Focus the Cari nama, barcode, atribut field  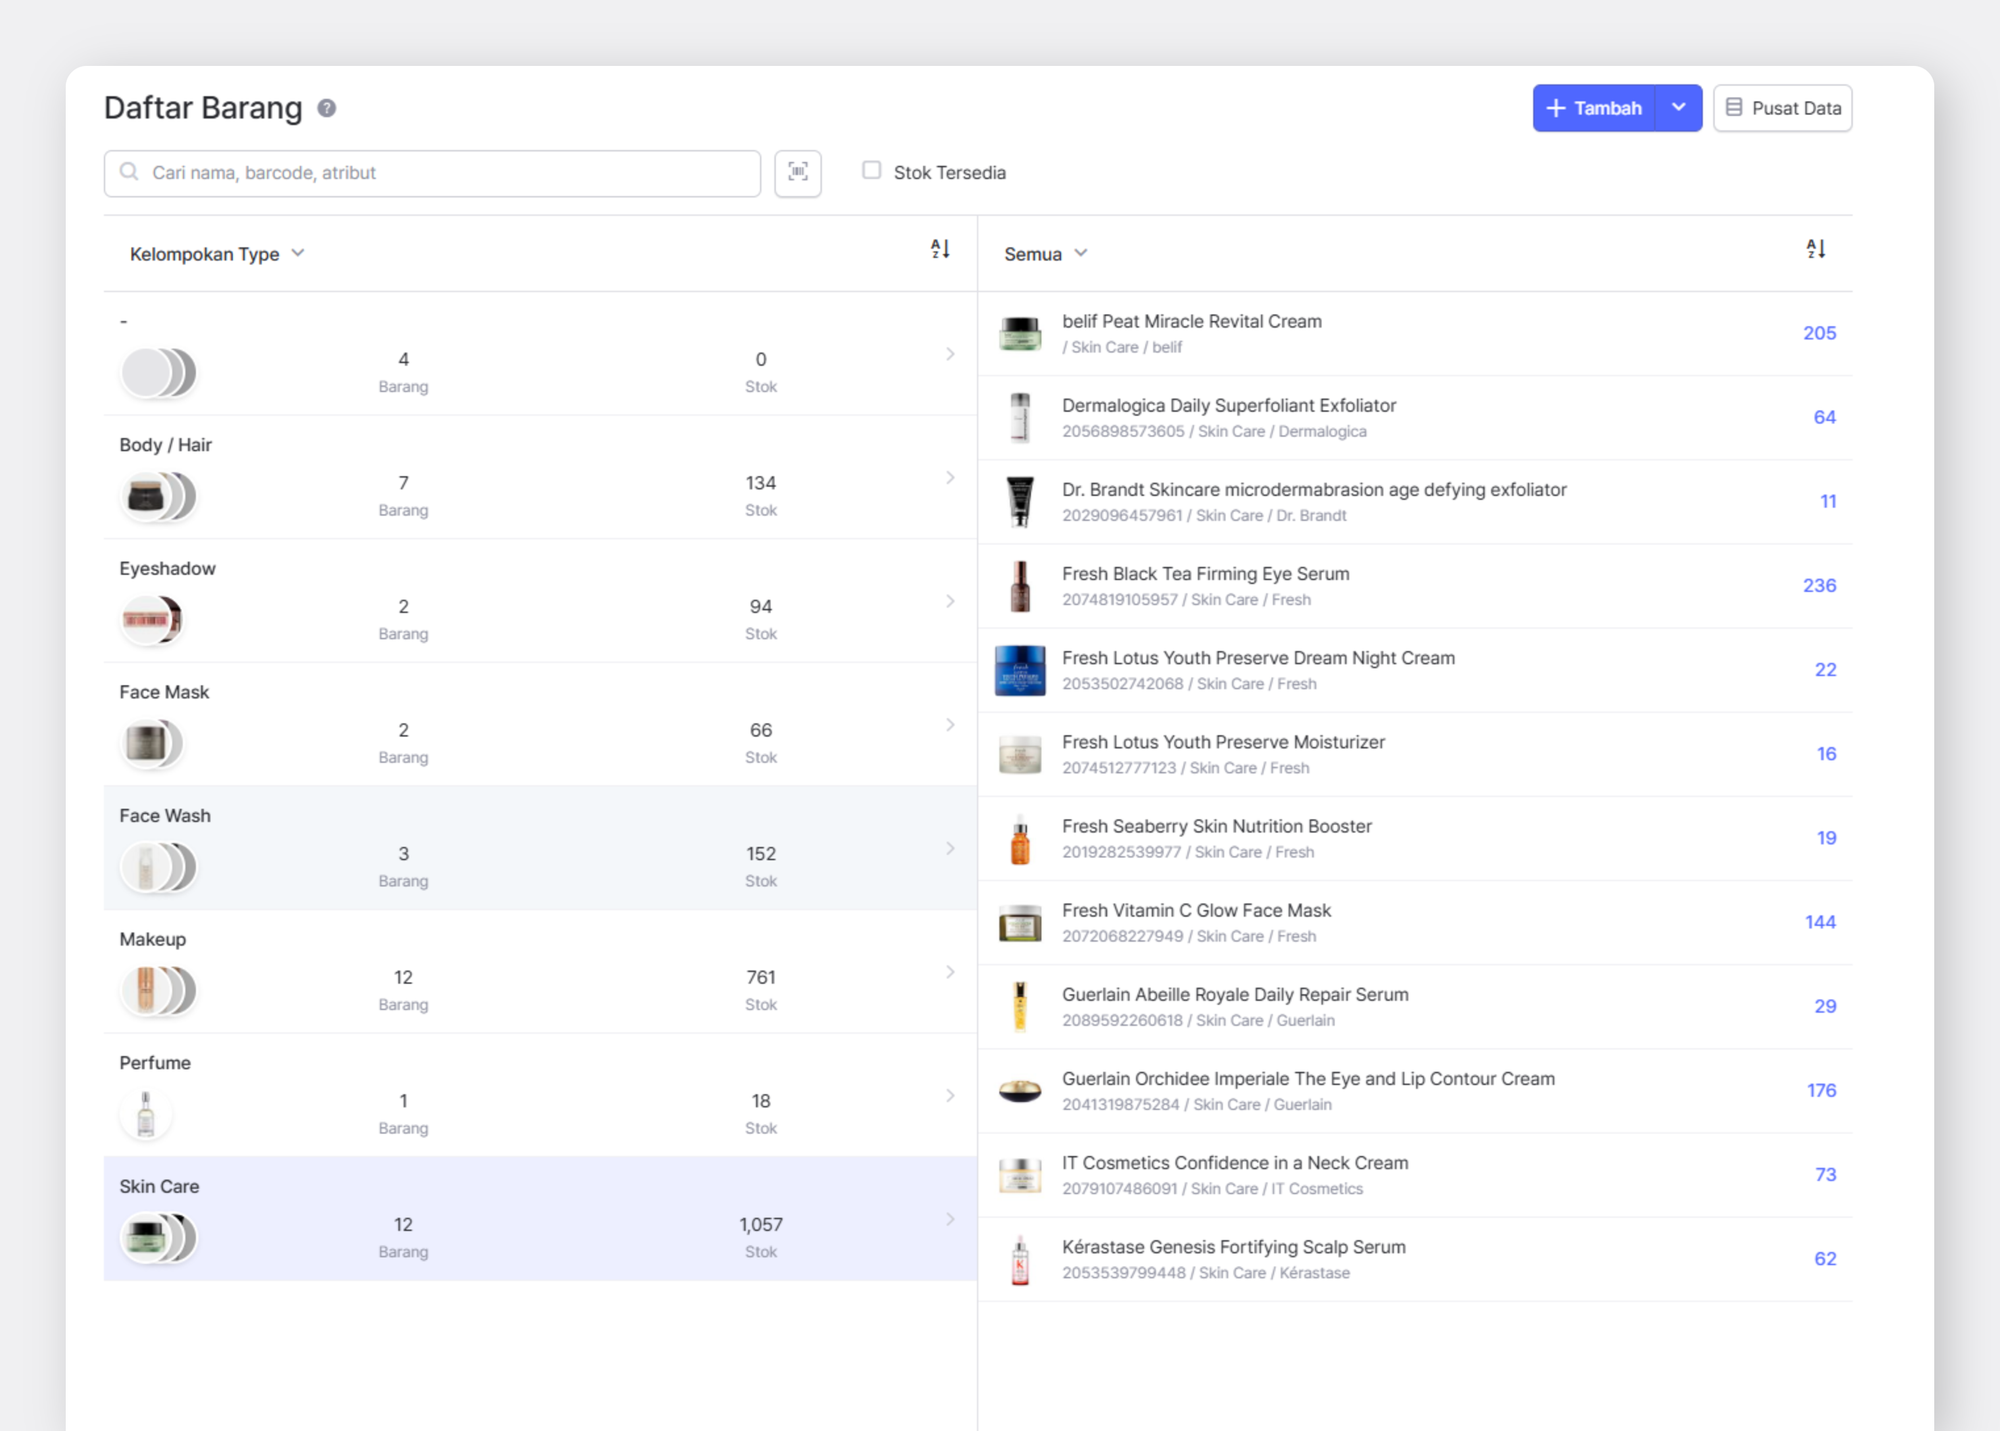432,173
